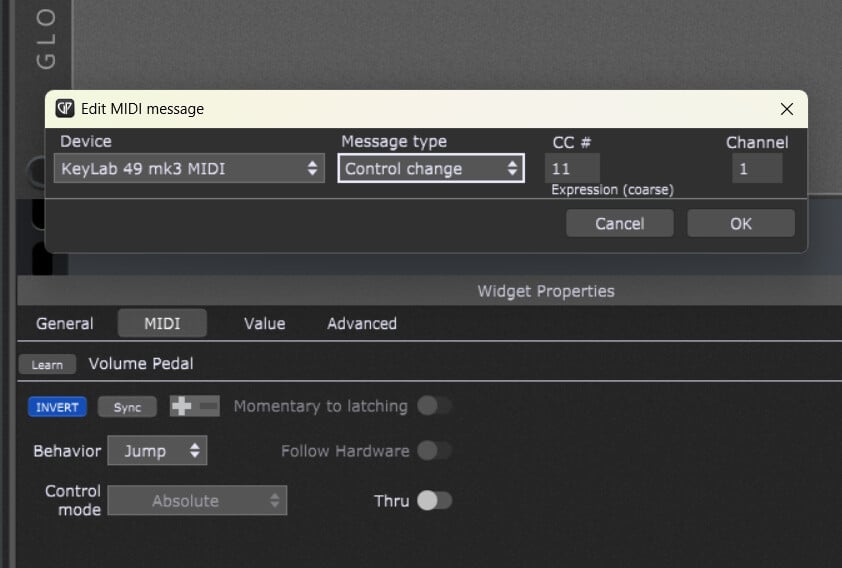
Task: Click the Gig Performer logo in dialog title
Action: tap(65, 109)
